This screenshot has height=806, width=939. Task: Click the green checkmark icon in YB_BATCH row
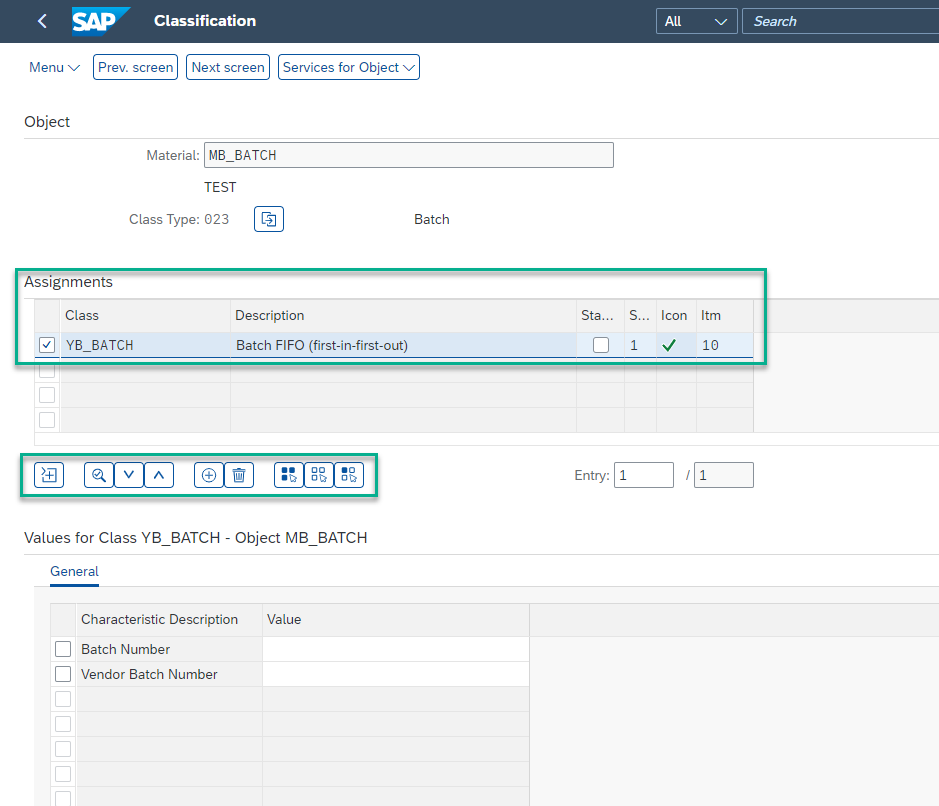[669, 346]
